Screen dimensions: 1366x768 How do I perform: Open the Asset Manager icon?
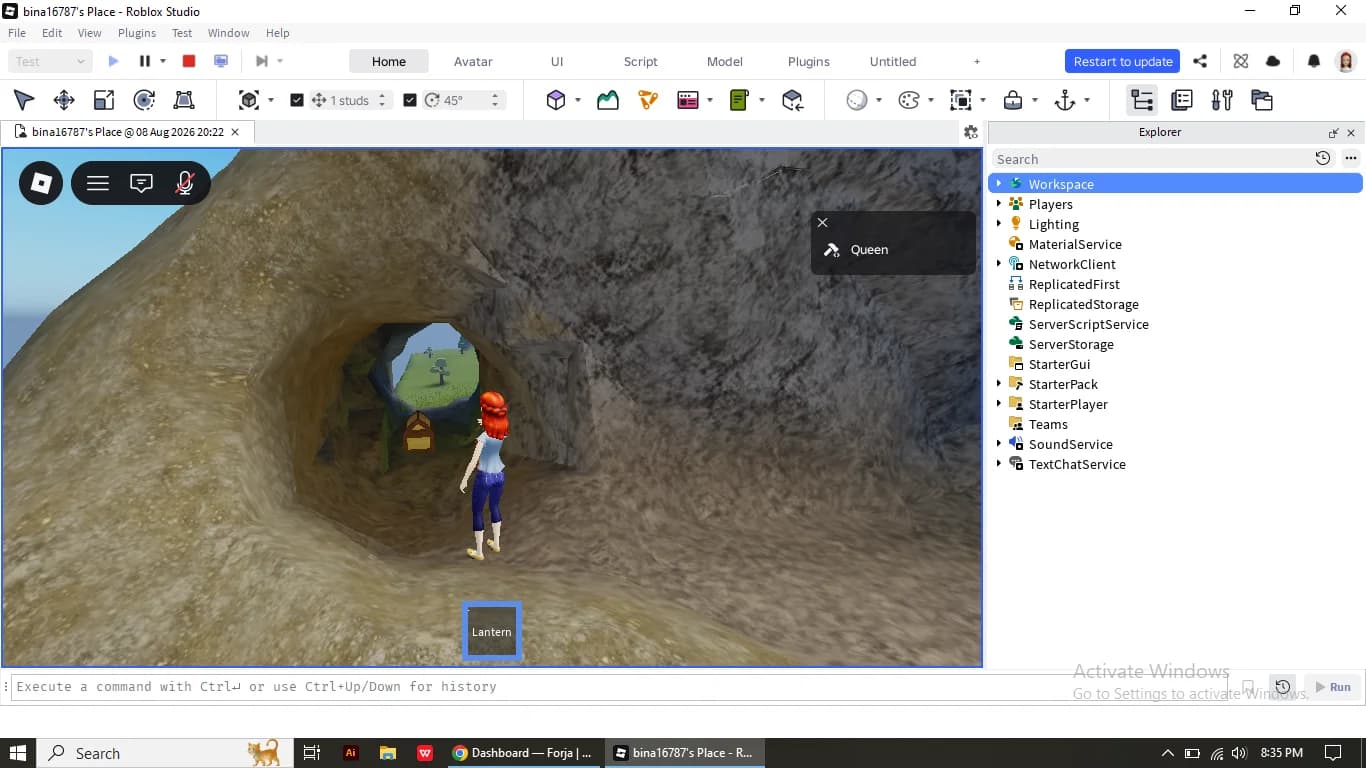point(1262,100)
